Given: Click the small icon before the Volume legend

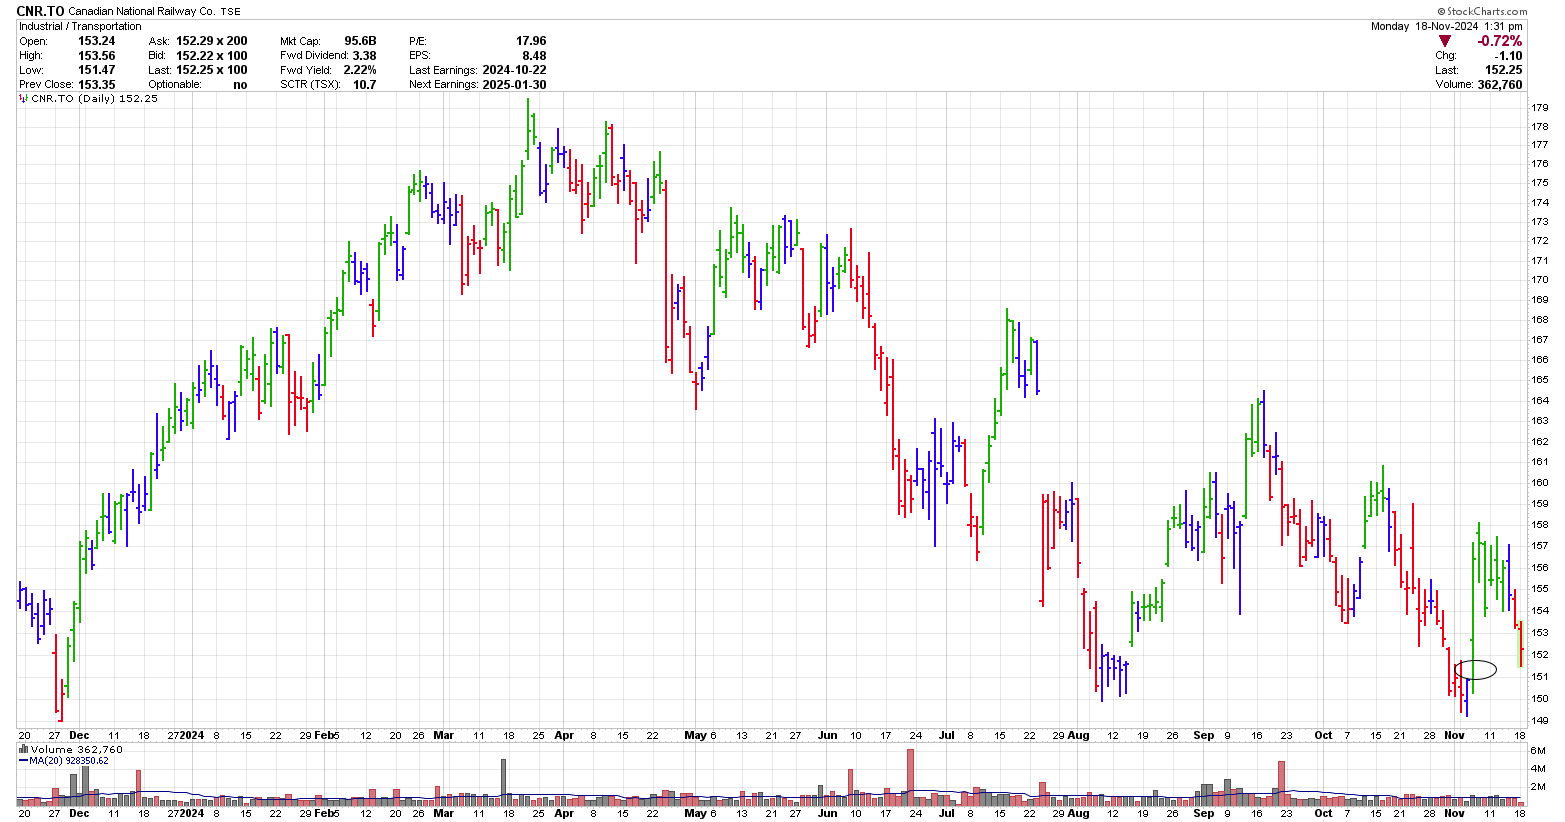Looking at the screenshot, I should click(24, 749).
